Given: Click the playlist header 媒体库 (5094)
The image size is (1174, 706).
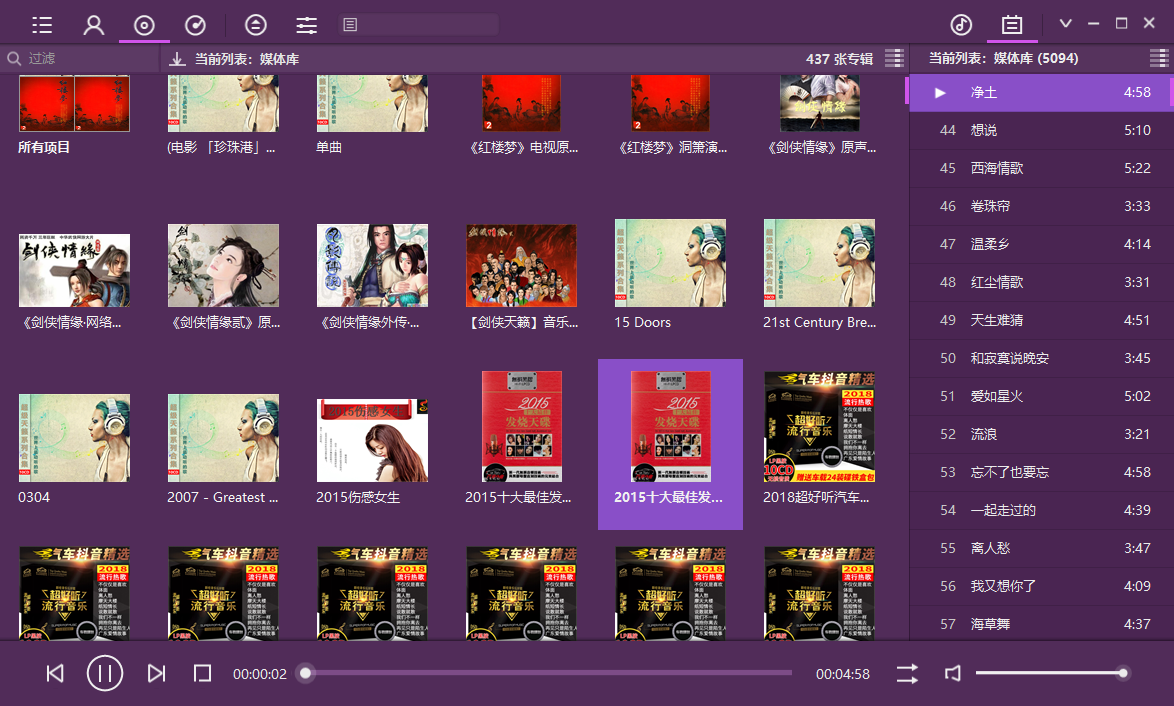Looking at the screenshot, I should click(1035, 58).
